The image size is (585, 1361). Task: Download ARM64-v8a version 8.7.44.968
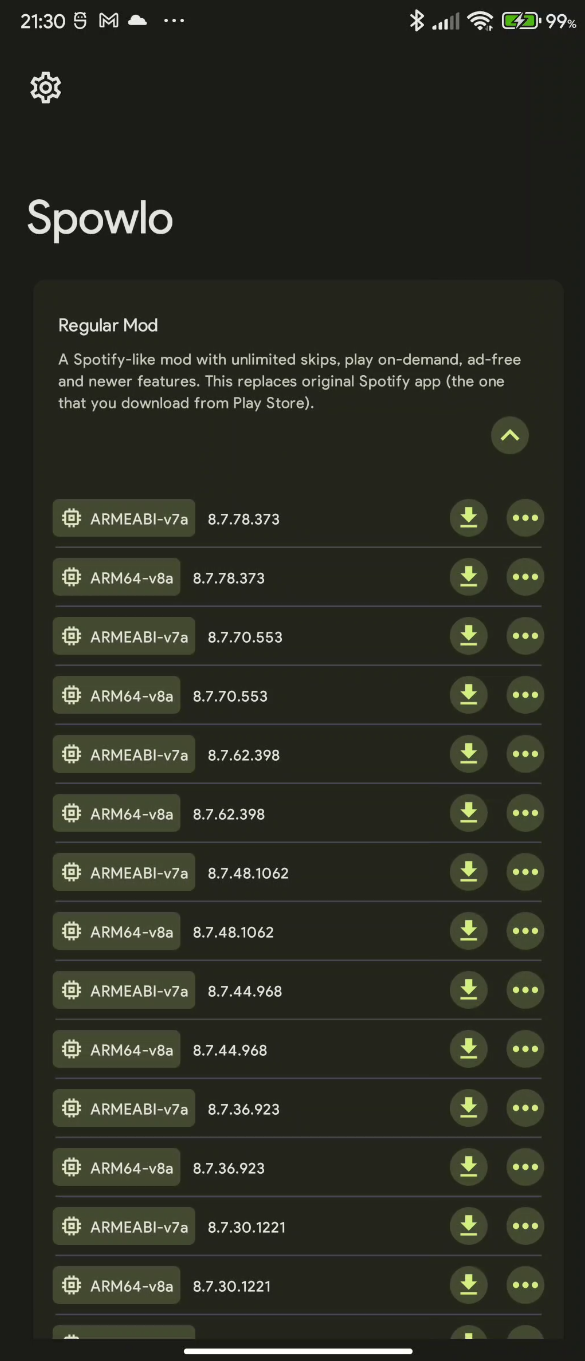(468, 1049)
